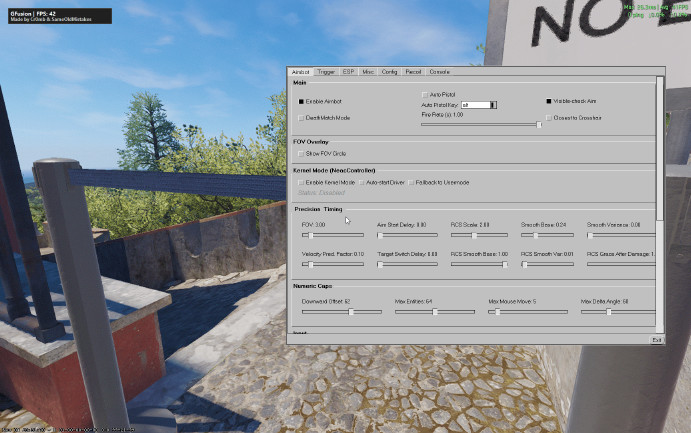Check the Auto Pistol option
The width and height of the screenshot is (691, 433).
(x=424, y=94)
